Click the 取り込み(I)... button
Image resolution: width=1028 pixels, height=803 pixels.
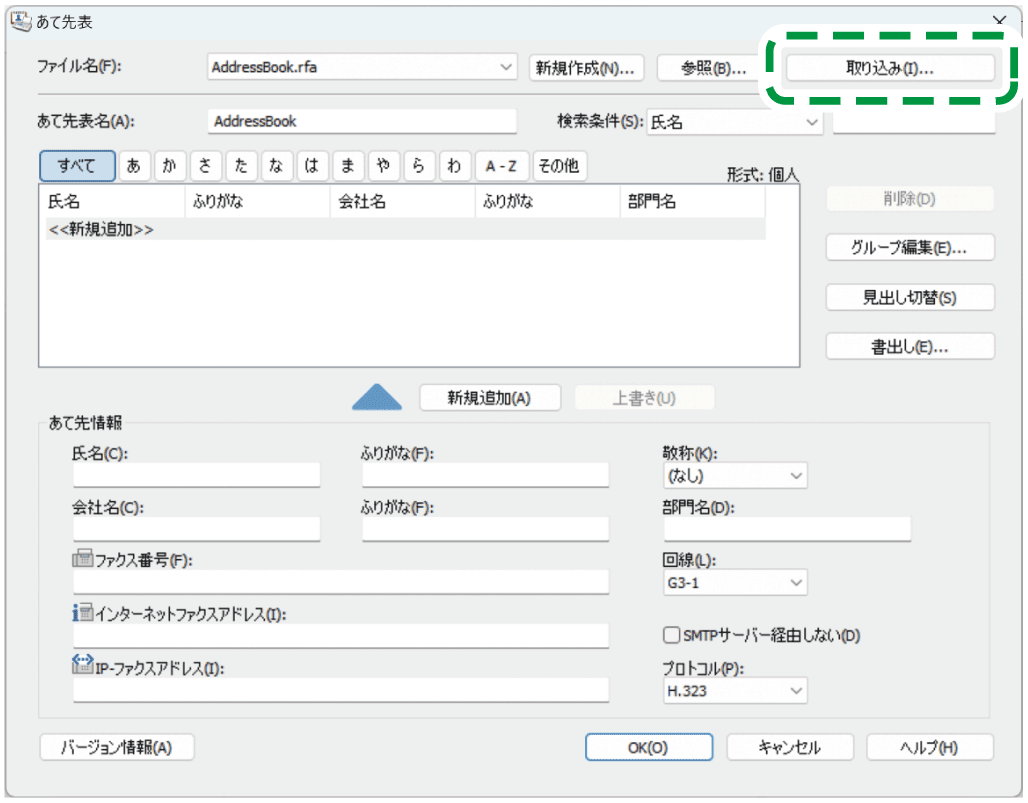[890, 68]
